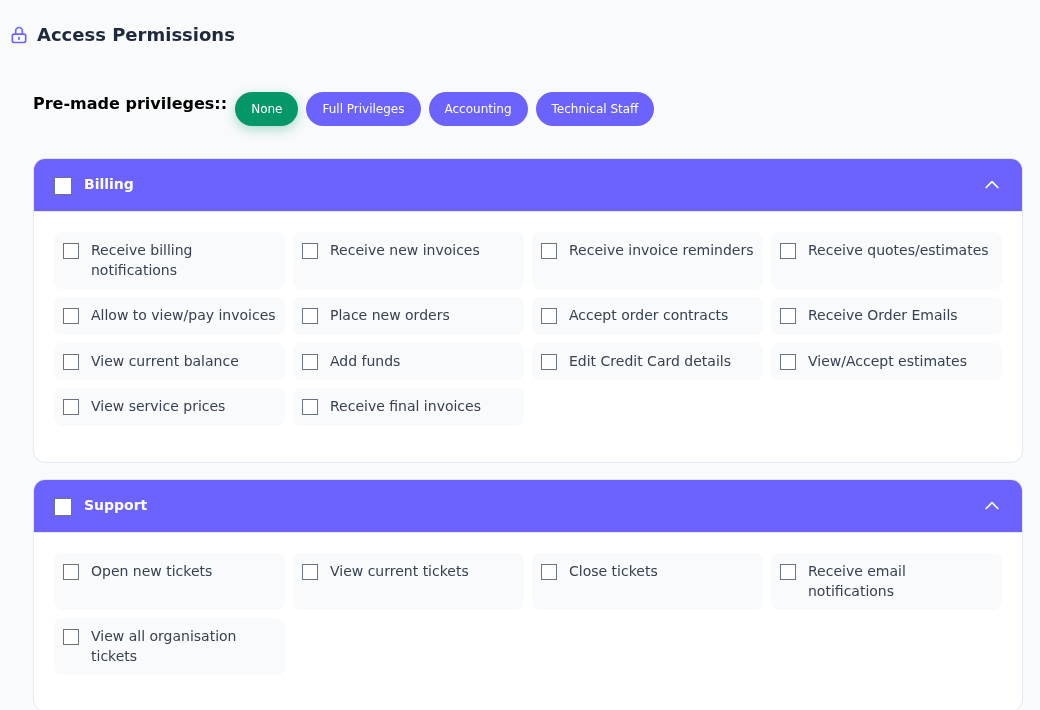Enable Receive billing notifications checkbox
This screenshot has height=710, width=1040.
coord(71,251)
